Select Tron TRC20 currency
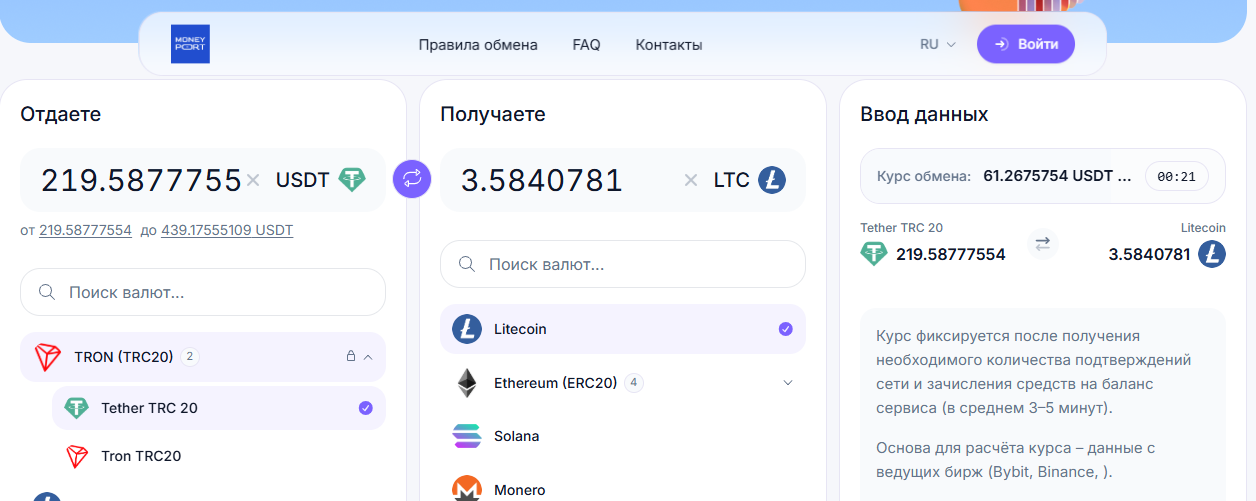This screenshot has width=1256, height=501. pyautogui.click(x=219, y=456)
